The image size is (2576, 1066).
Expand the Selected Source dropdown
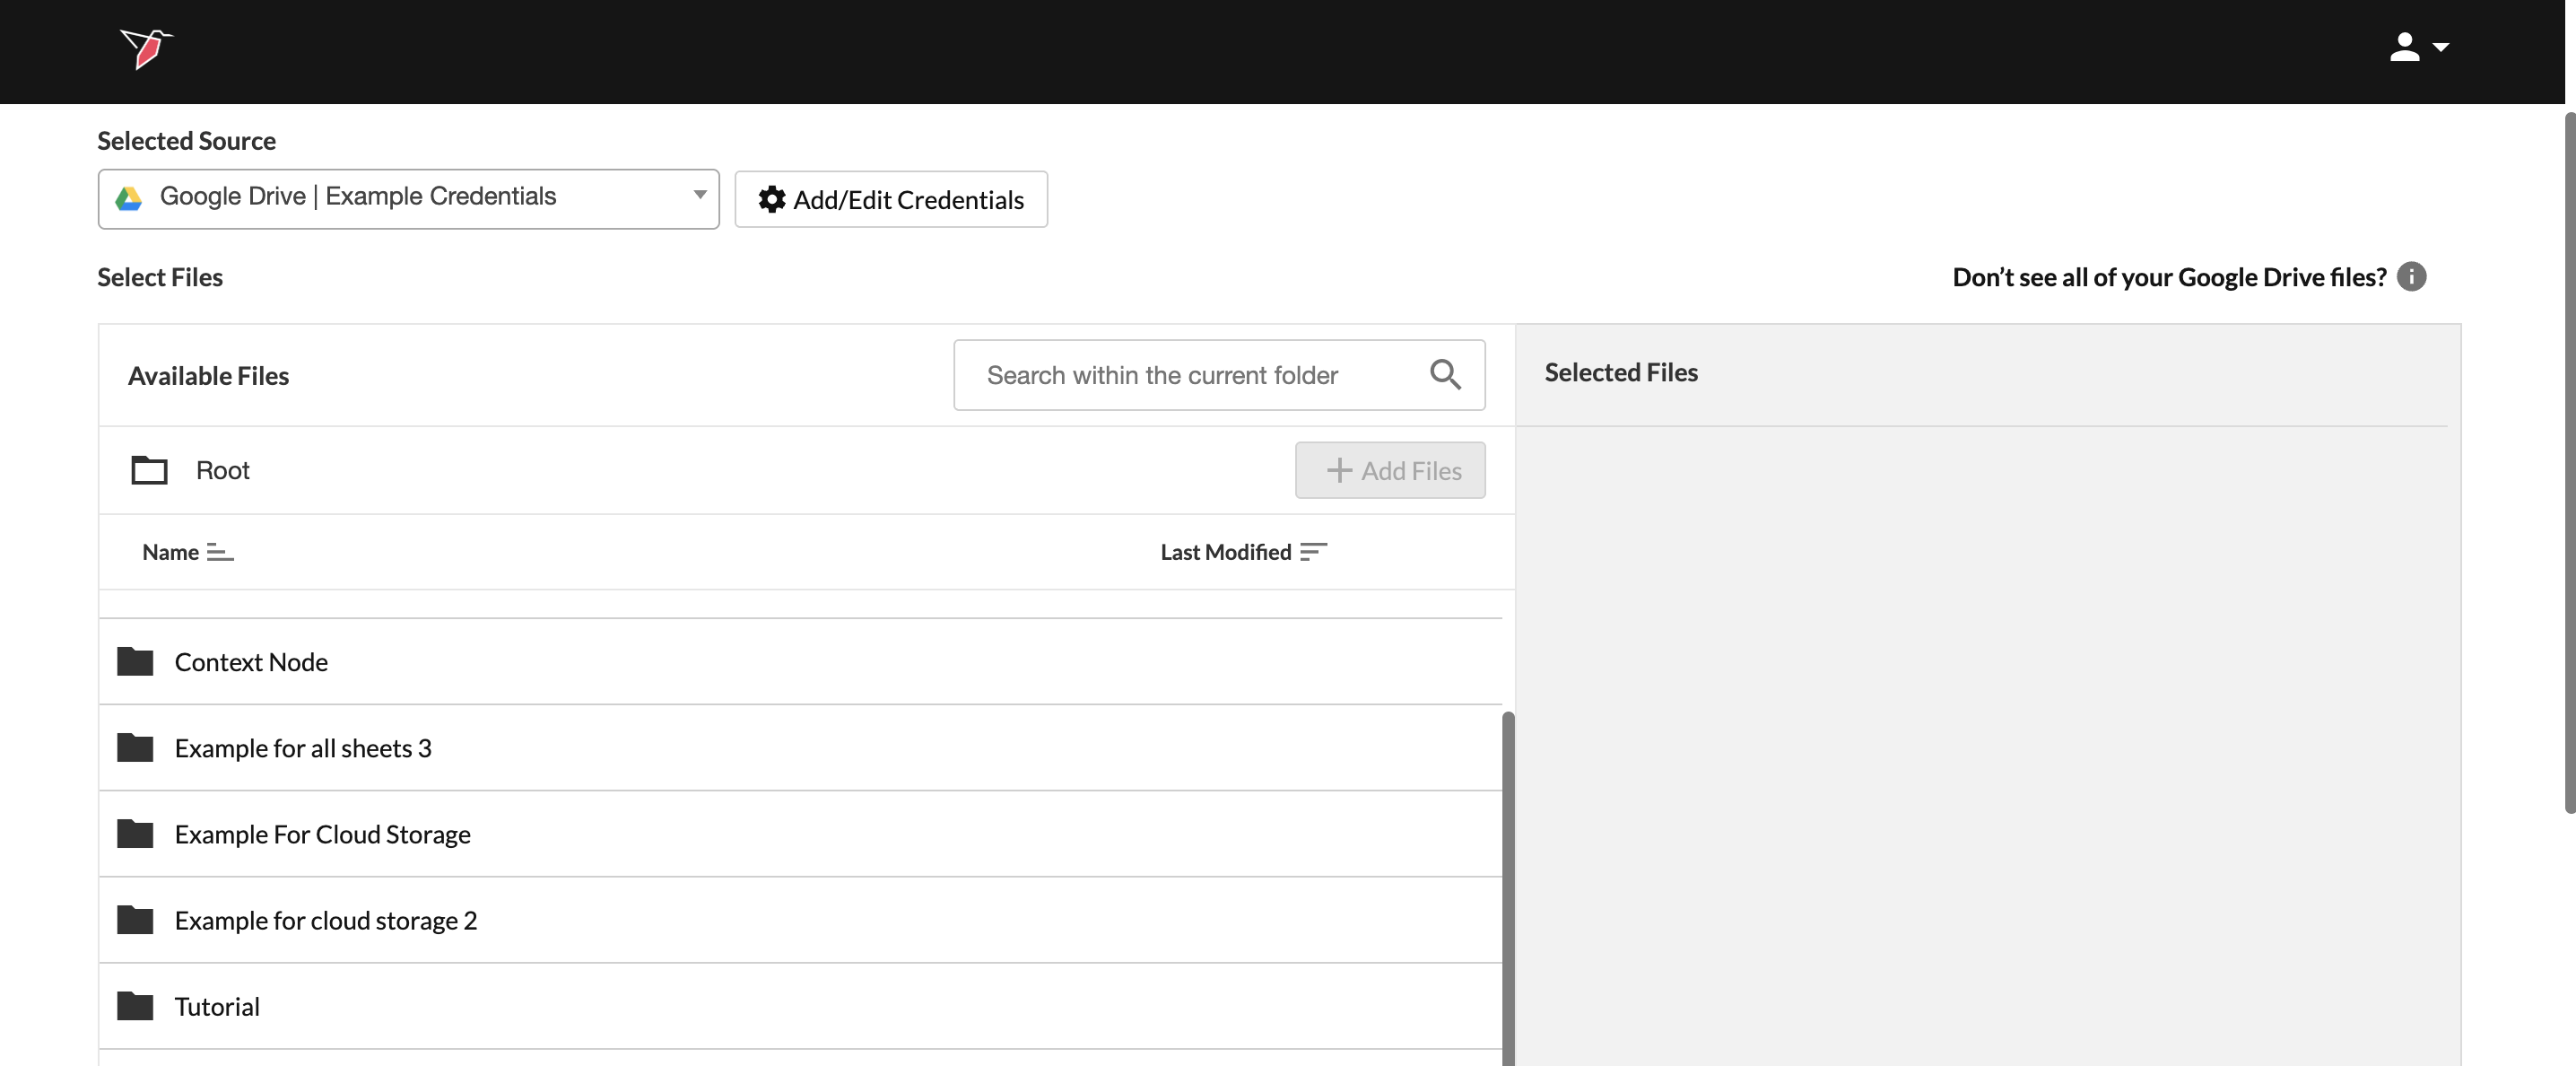click(x=699, y=196)
